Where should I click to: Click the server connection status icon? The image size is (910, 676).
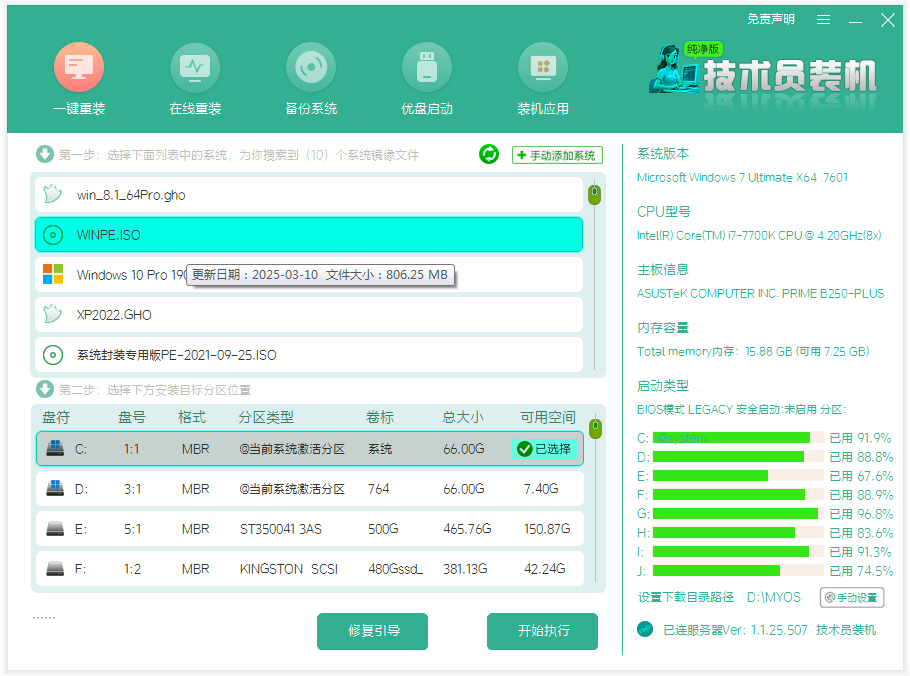coord(645,629)
